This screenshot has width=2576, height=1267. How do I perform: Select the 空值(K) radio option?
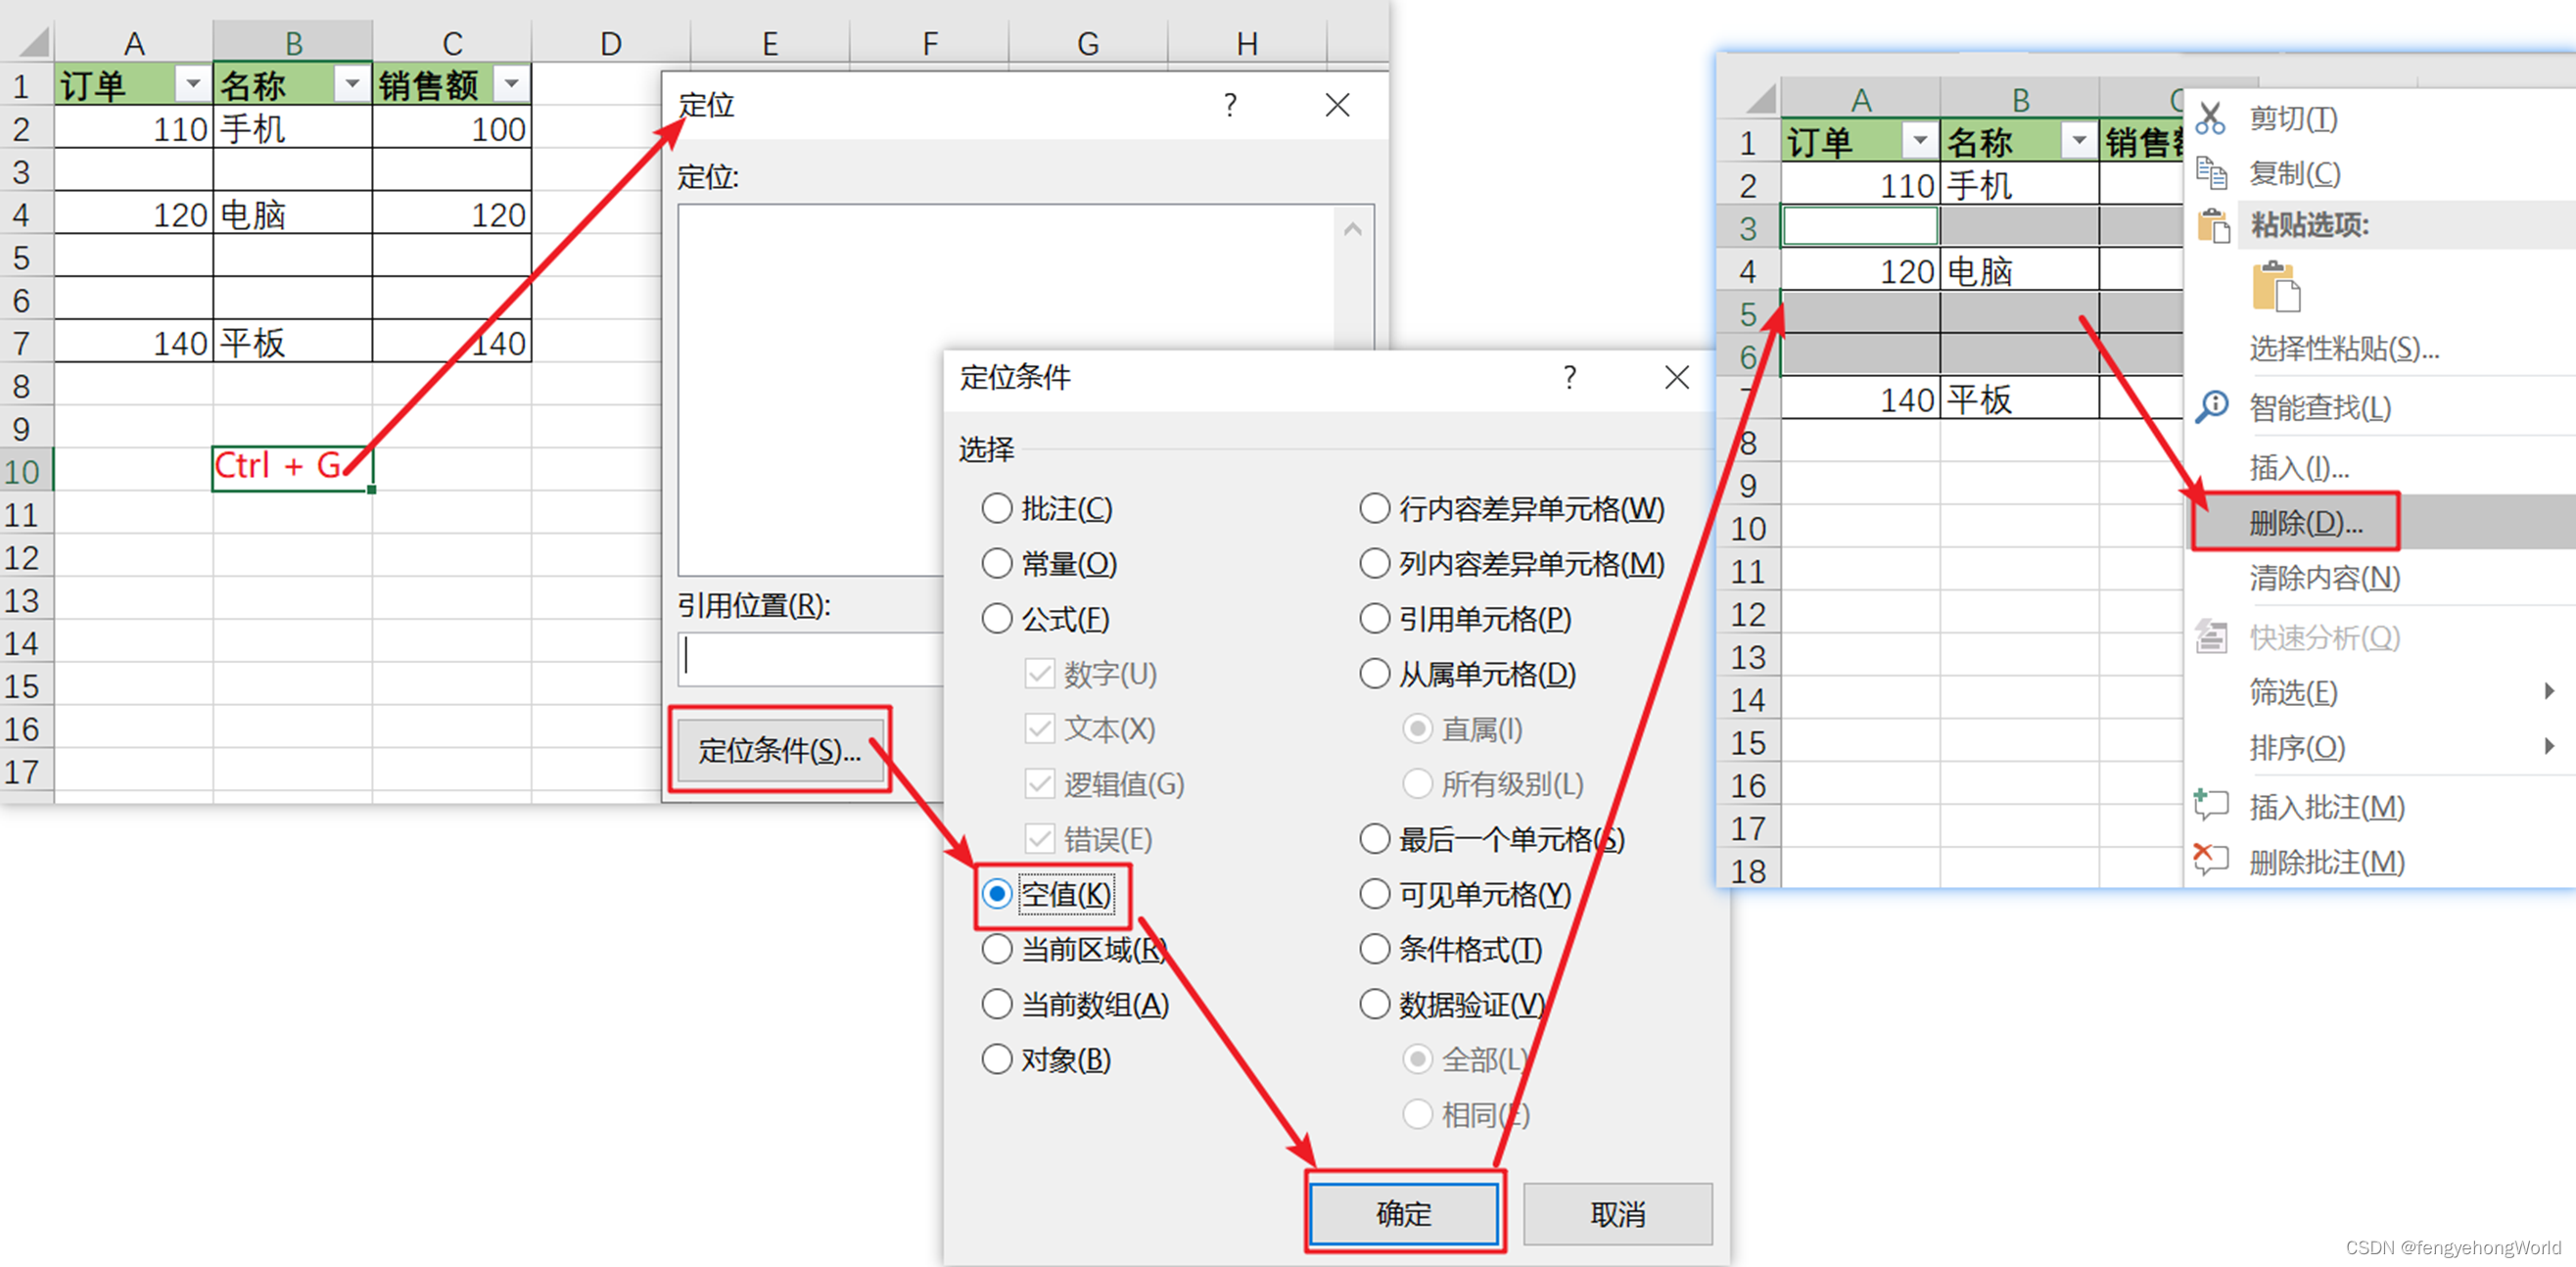[996, 894]
